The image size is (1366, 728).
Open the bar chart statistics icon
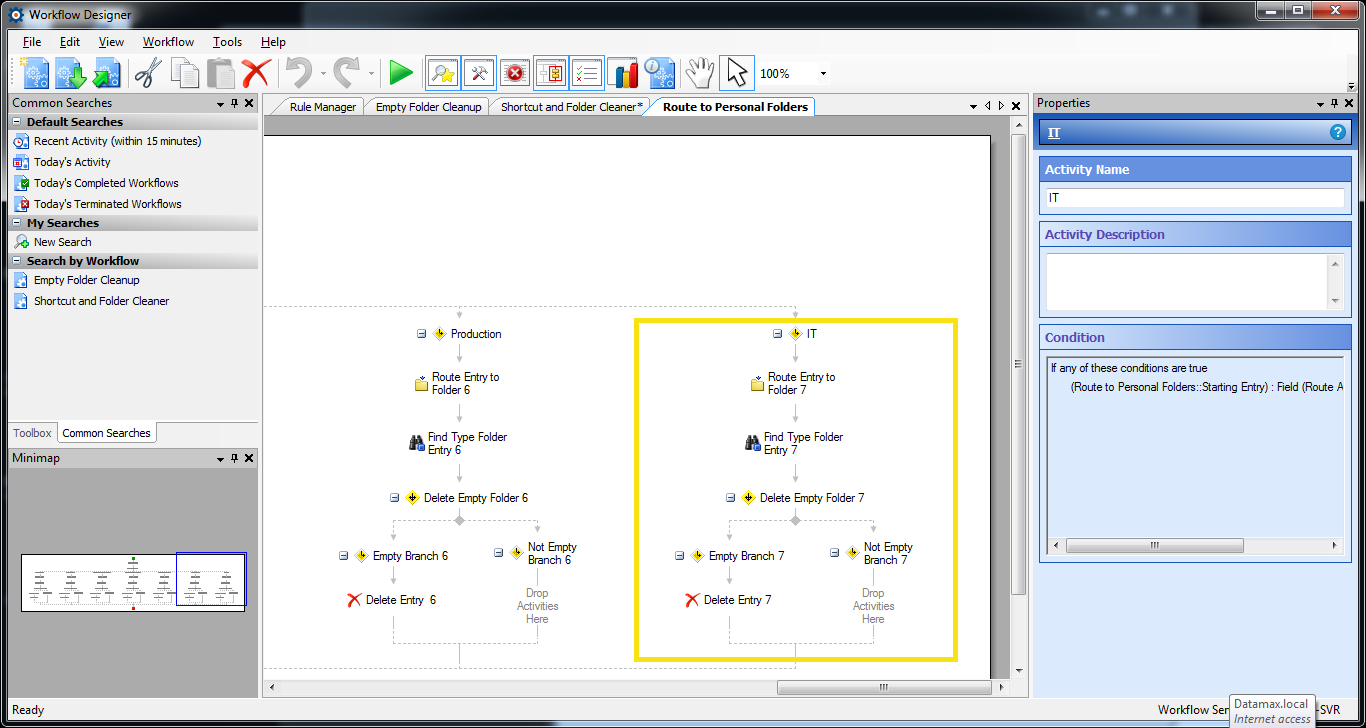click(622, 73)
